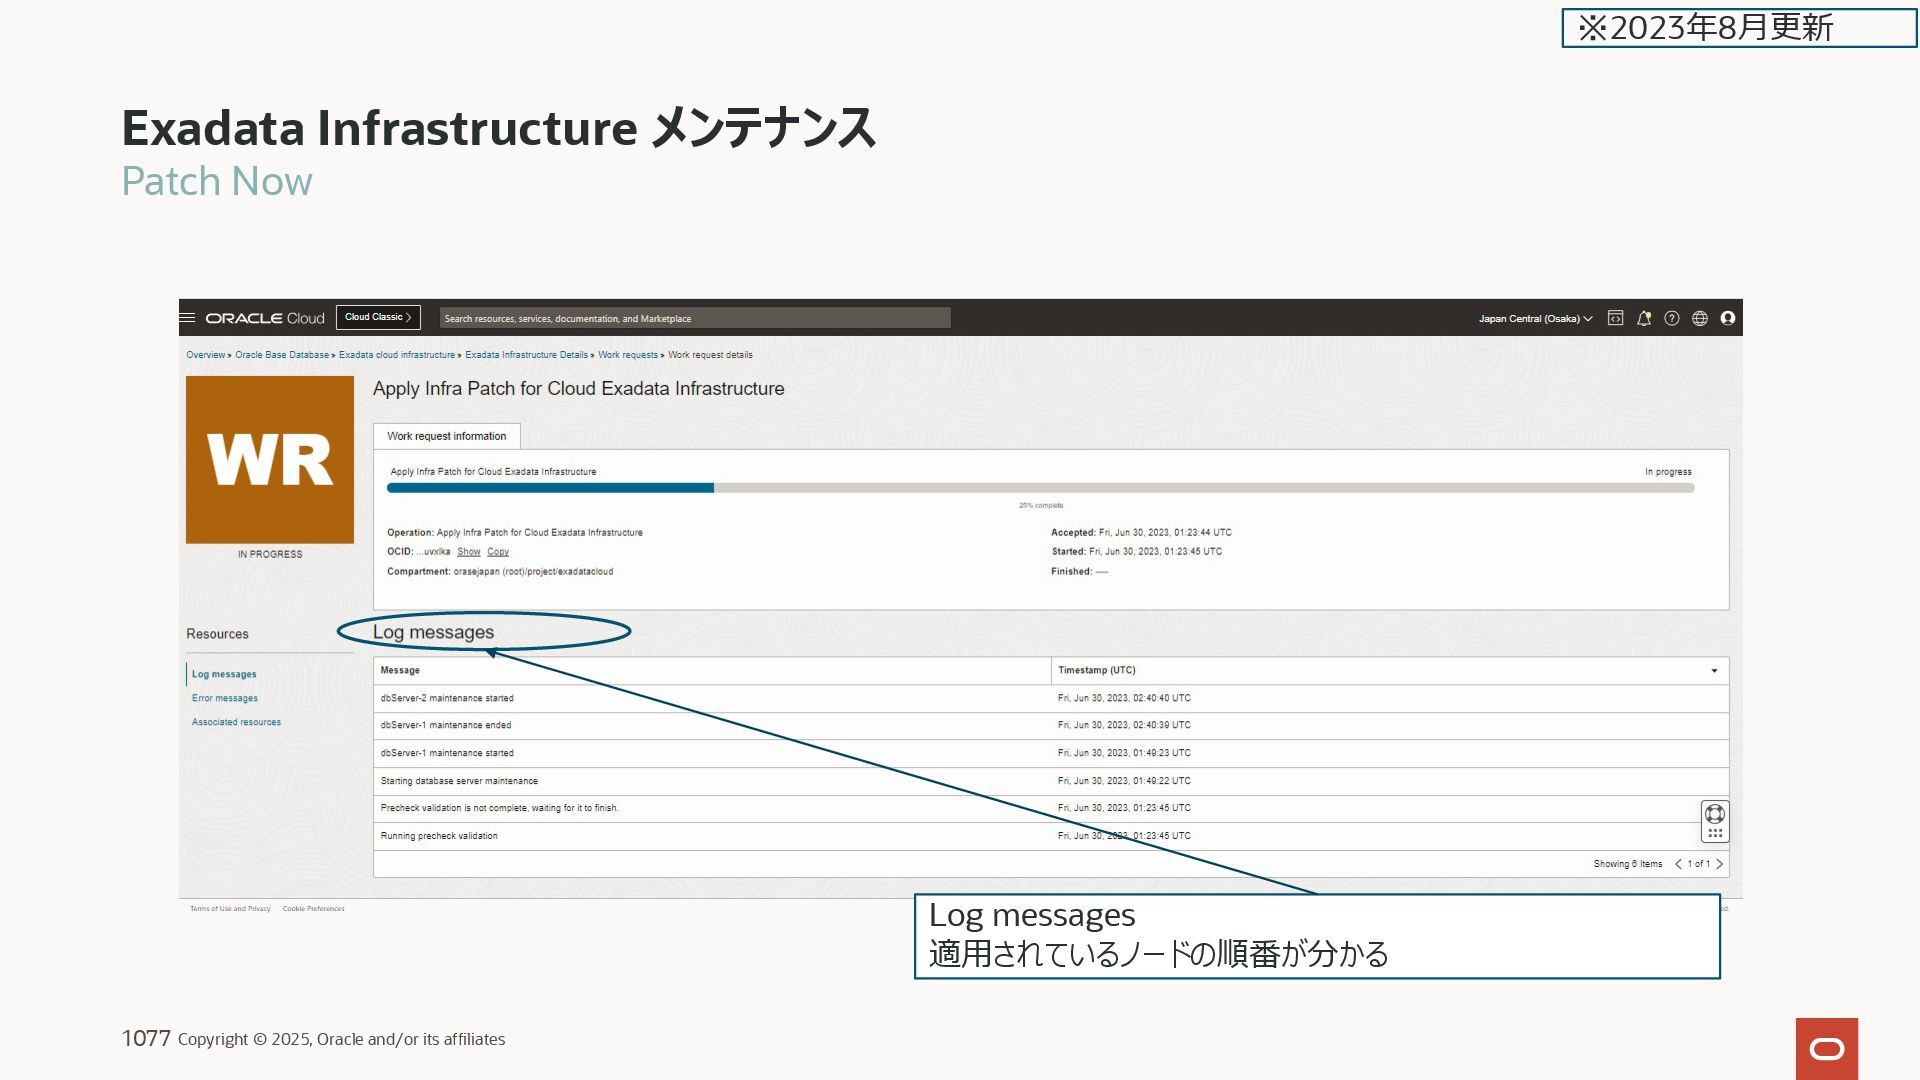Click the floating support lifebuoy icon
Screen dimensions: 1920x1080
pyautogui.click(x=1714, y=814)
